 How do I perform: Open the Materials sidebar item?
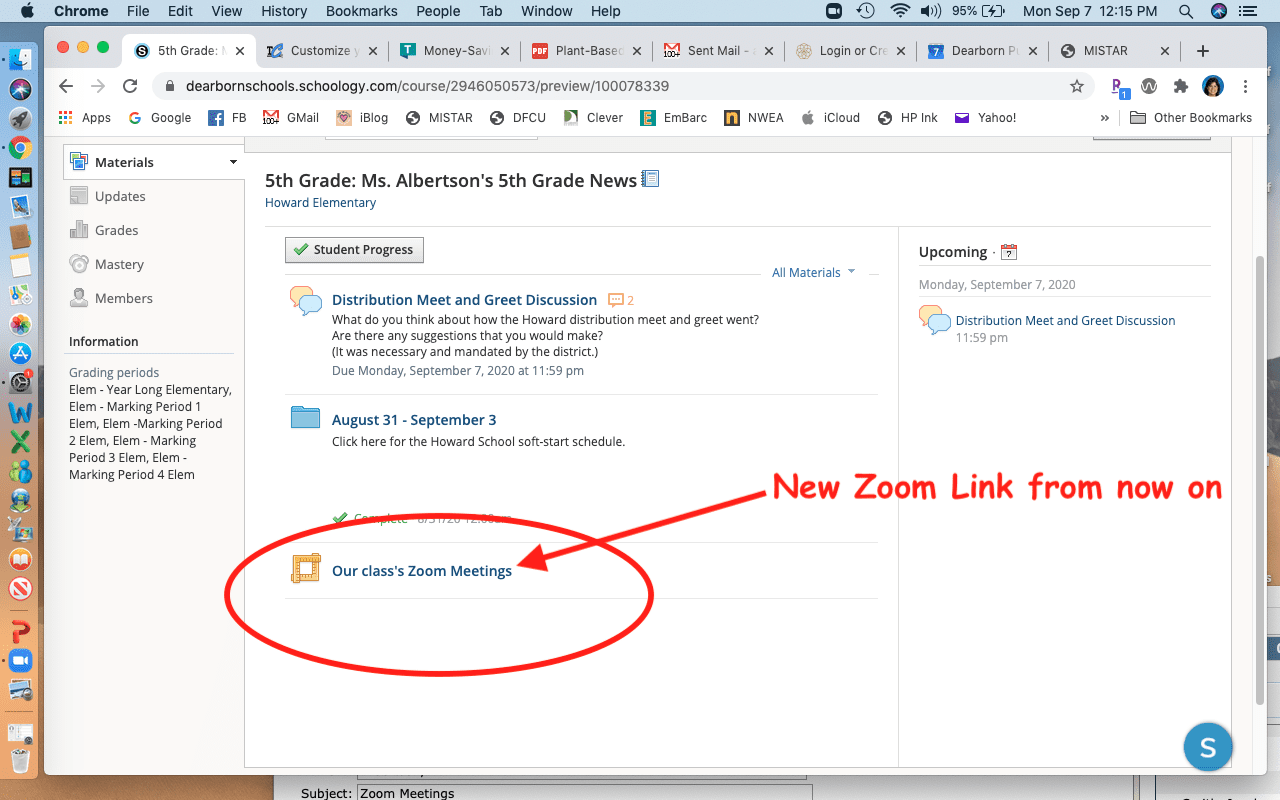click(x=154, y=162)
